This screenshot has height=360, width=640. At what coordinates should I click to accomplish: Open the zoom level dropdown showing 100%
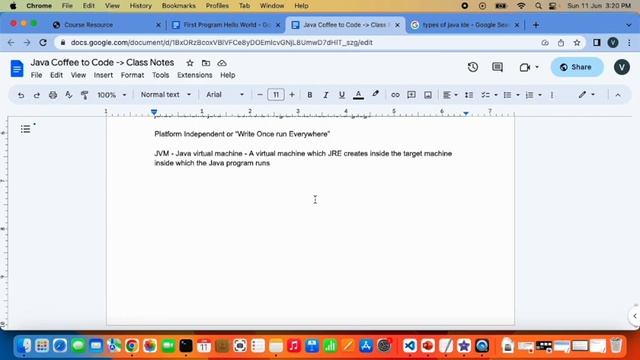point(111,95)
